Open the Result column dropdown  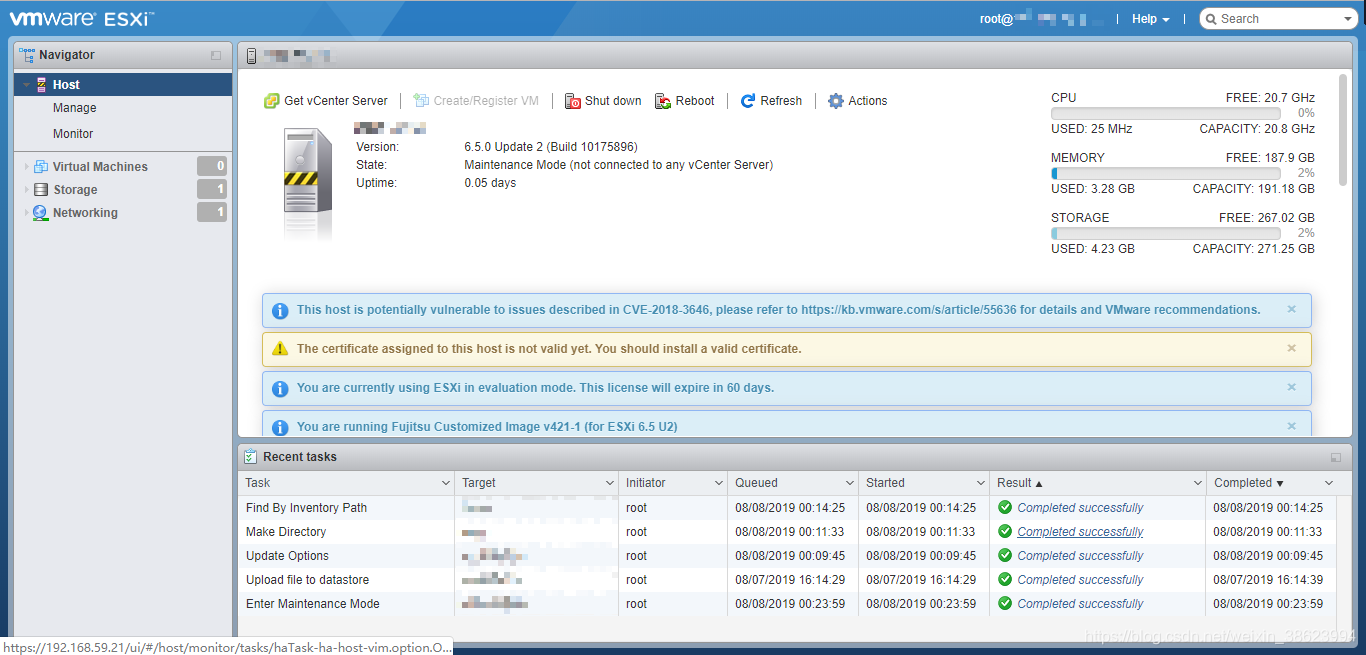pyautogui.click(x=1198, y=483)
